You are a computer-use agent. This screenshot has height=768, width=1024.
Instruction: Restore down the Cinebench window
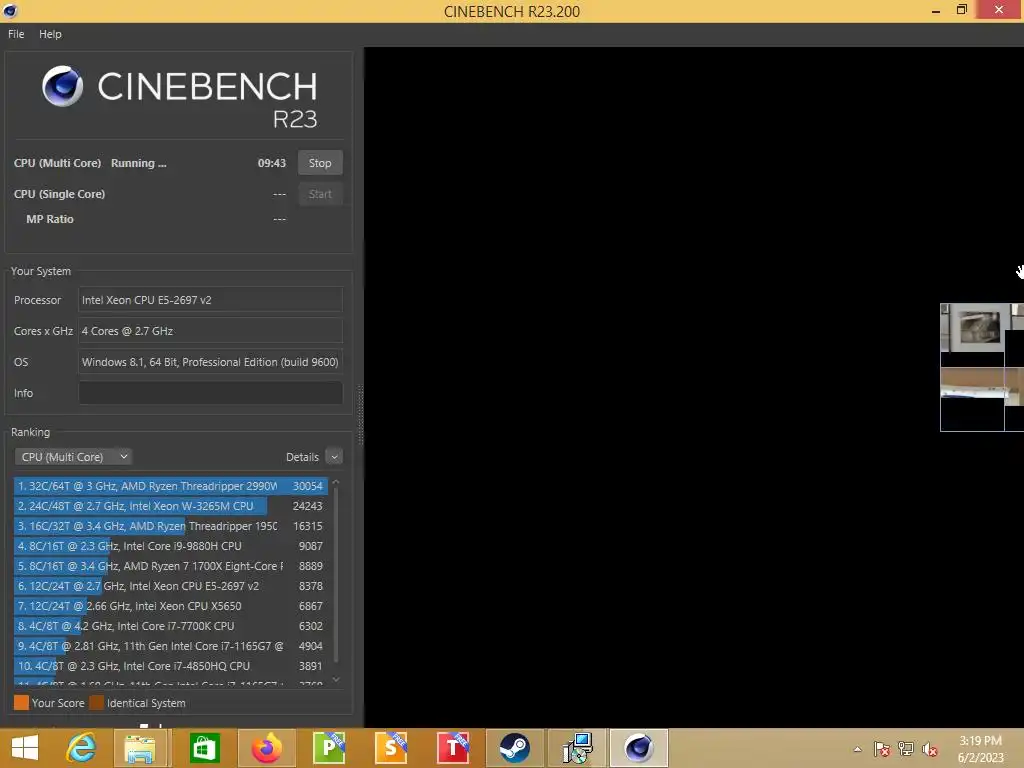(961, 10)
